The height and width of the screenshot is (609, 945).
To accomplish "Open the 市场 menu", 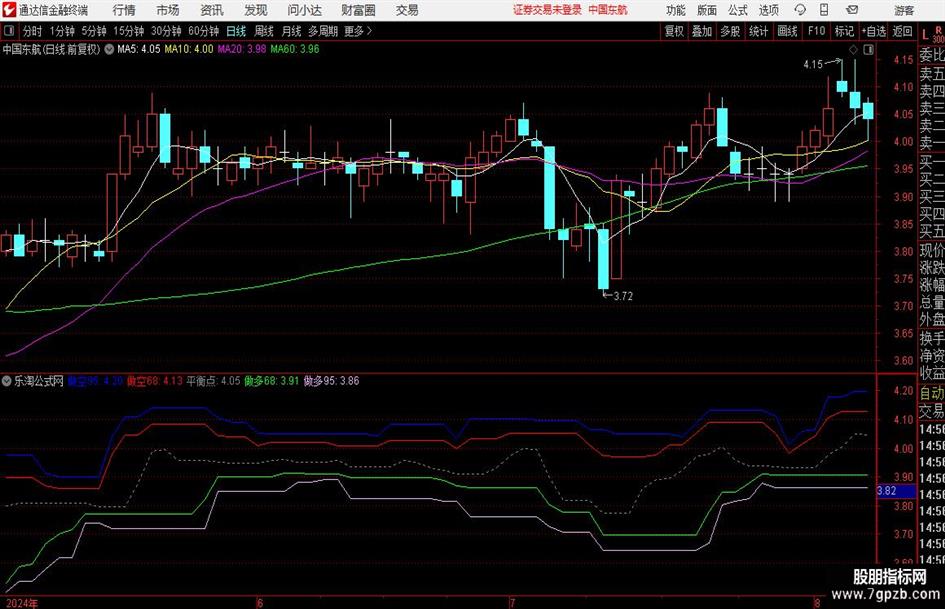I will tap(168, 10).
